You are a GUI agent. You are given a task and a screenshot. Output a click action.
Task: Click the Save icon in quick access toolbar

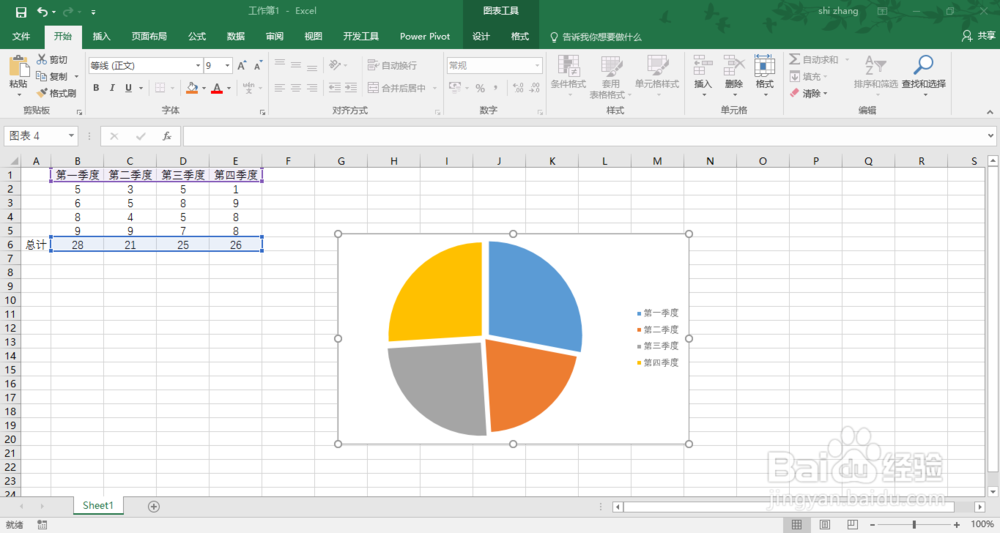coord(21,11)
